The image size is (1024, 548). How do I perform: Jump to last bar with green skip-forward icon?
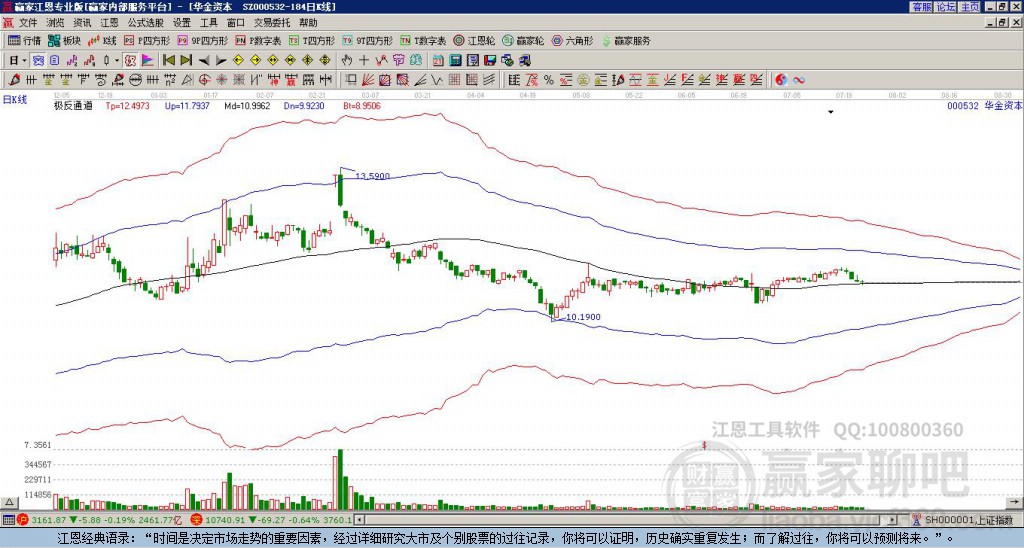[x=185, y=61]
